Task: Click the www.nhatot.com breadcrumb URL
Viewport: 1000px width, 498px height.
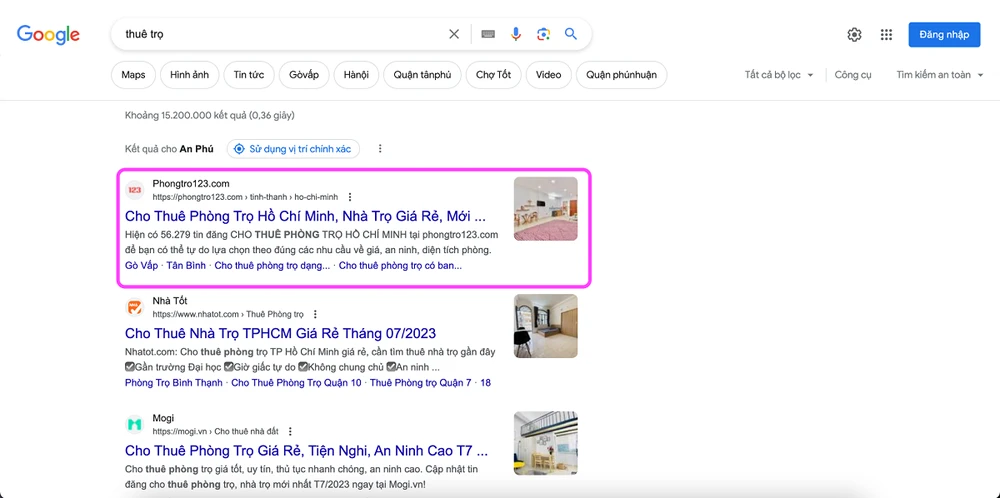Action: [228, 314]
